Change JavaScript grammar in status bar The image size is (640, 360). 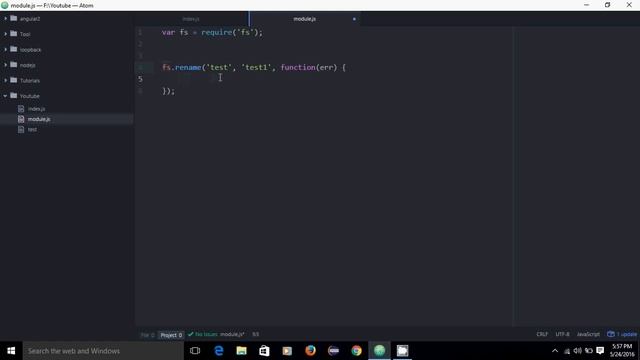pos(588,334)
